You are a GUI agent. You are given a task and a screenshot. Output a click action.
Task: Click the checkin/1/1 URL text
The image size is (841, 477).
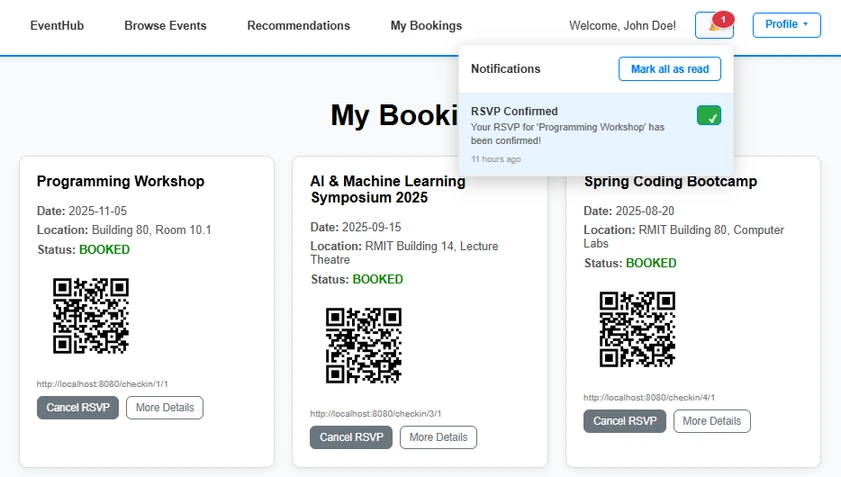102,384
